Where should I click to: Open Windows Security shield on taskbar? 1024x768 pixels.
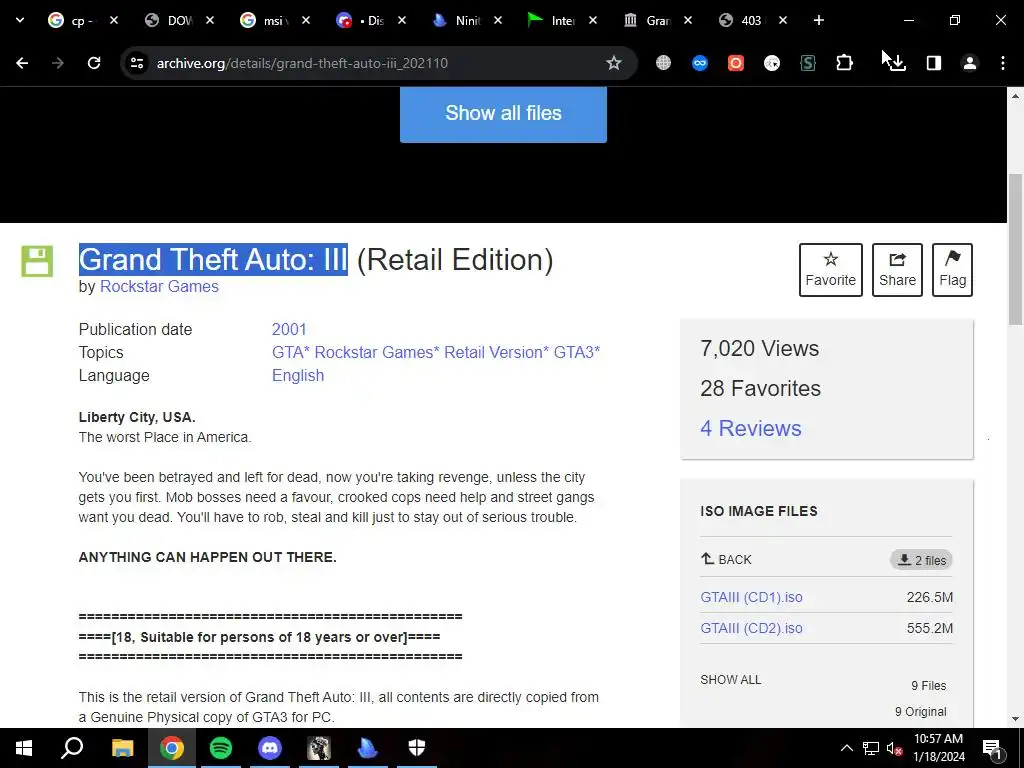[x=417, y=748]
